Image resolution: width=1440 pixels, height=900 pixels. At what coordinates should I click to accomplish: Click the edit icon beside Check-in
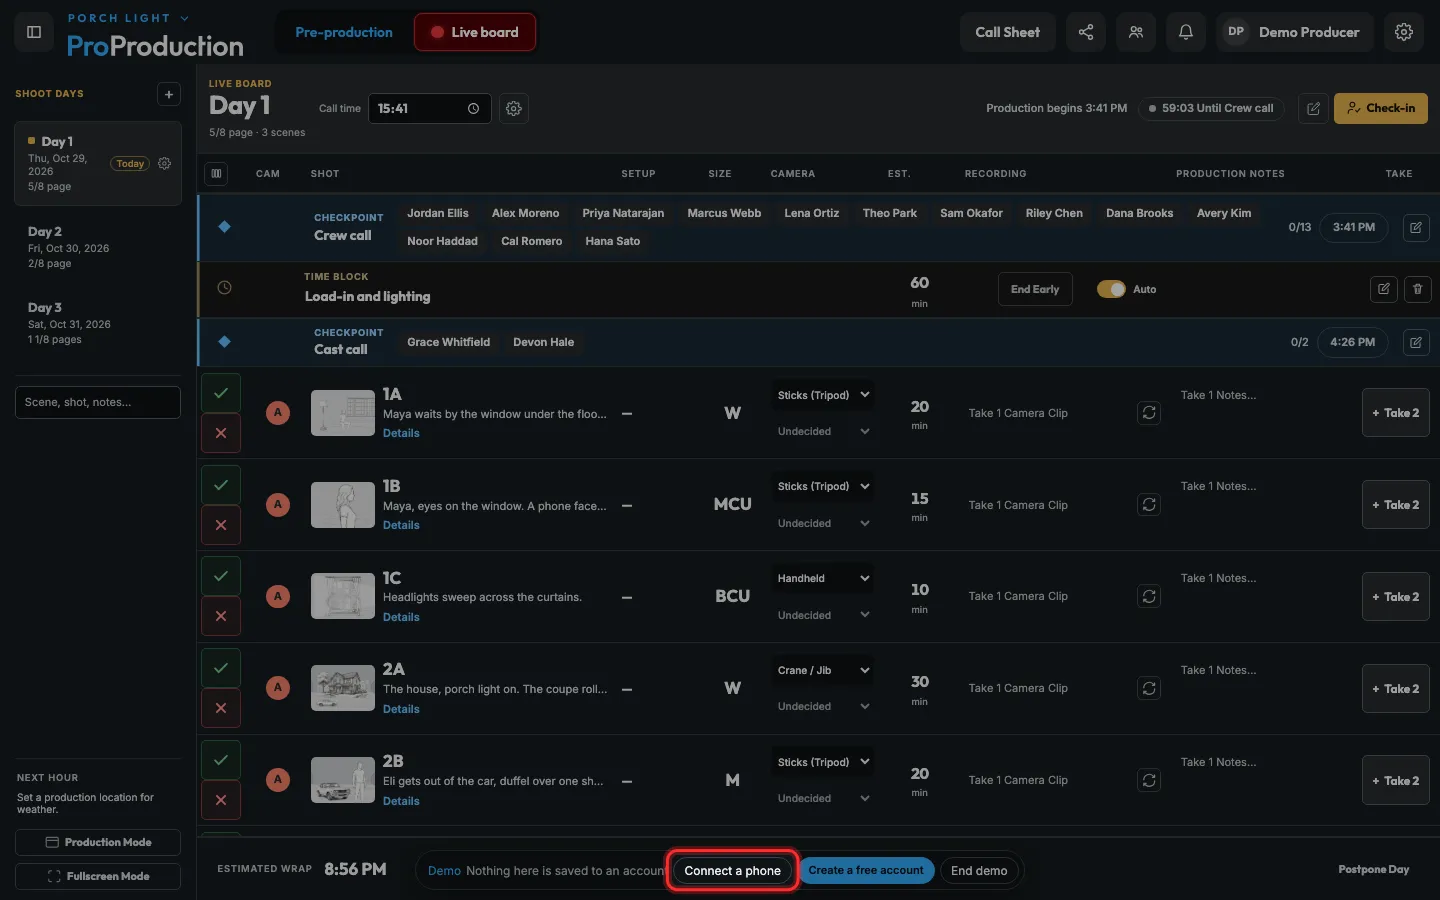[x=1314, y=109]
